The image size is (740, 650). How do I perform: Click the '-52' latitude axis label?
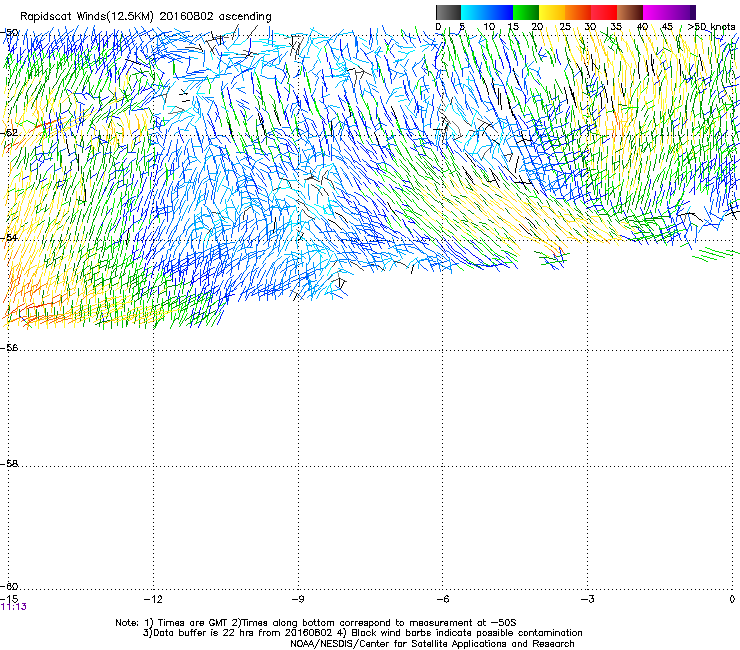(x=9, y=133)
